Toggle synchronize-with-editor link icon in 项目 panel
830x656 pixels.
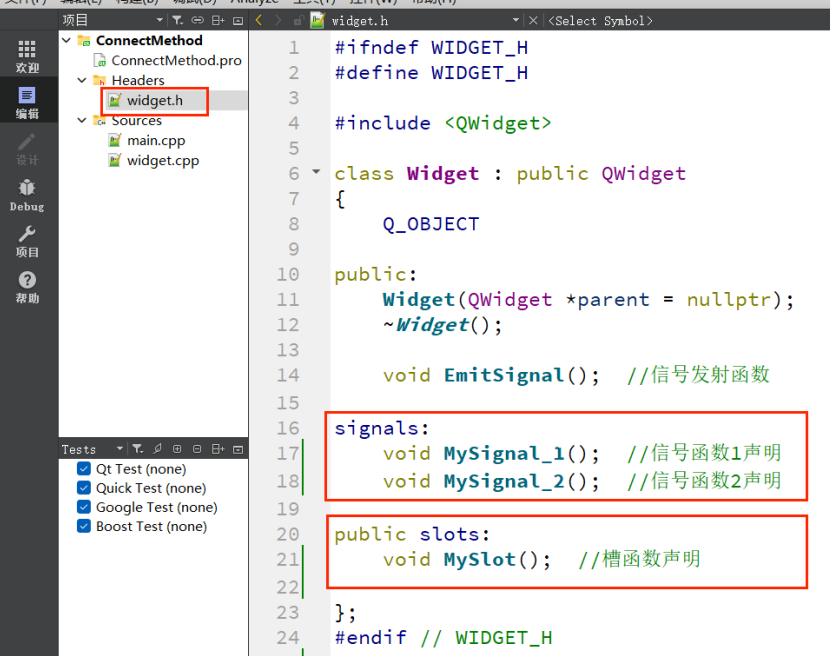(197, 21)
